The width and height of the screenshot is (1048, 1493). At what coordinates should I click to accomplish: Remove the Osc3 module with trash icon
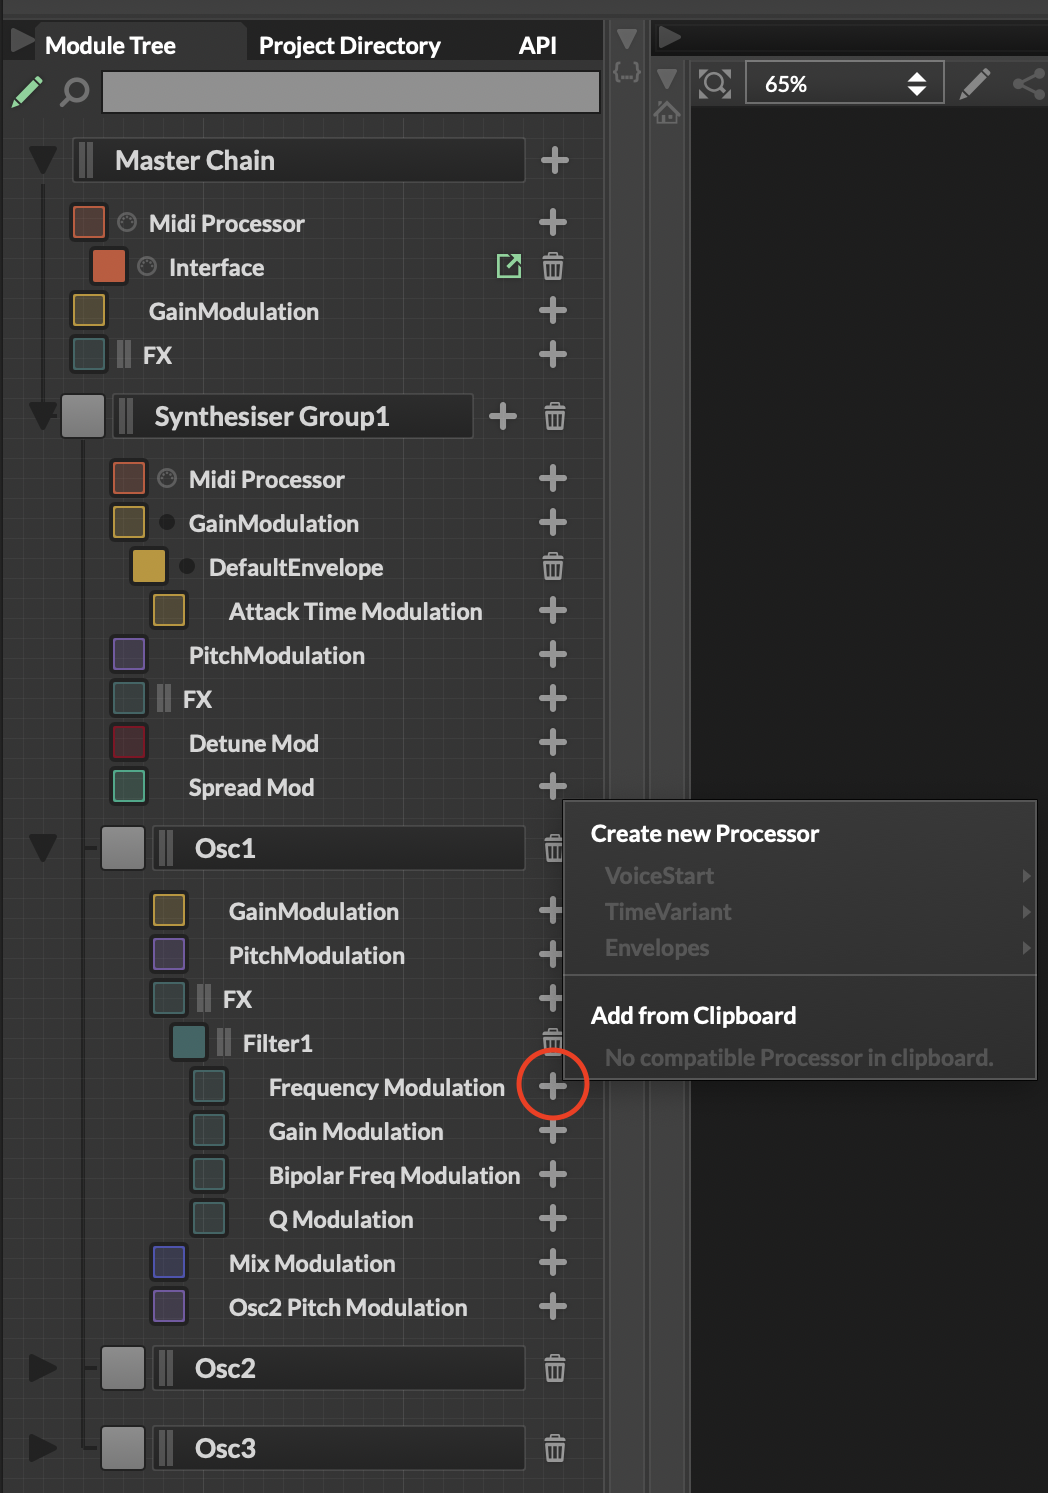point(554,1448)
